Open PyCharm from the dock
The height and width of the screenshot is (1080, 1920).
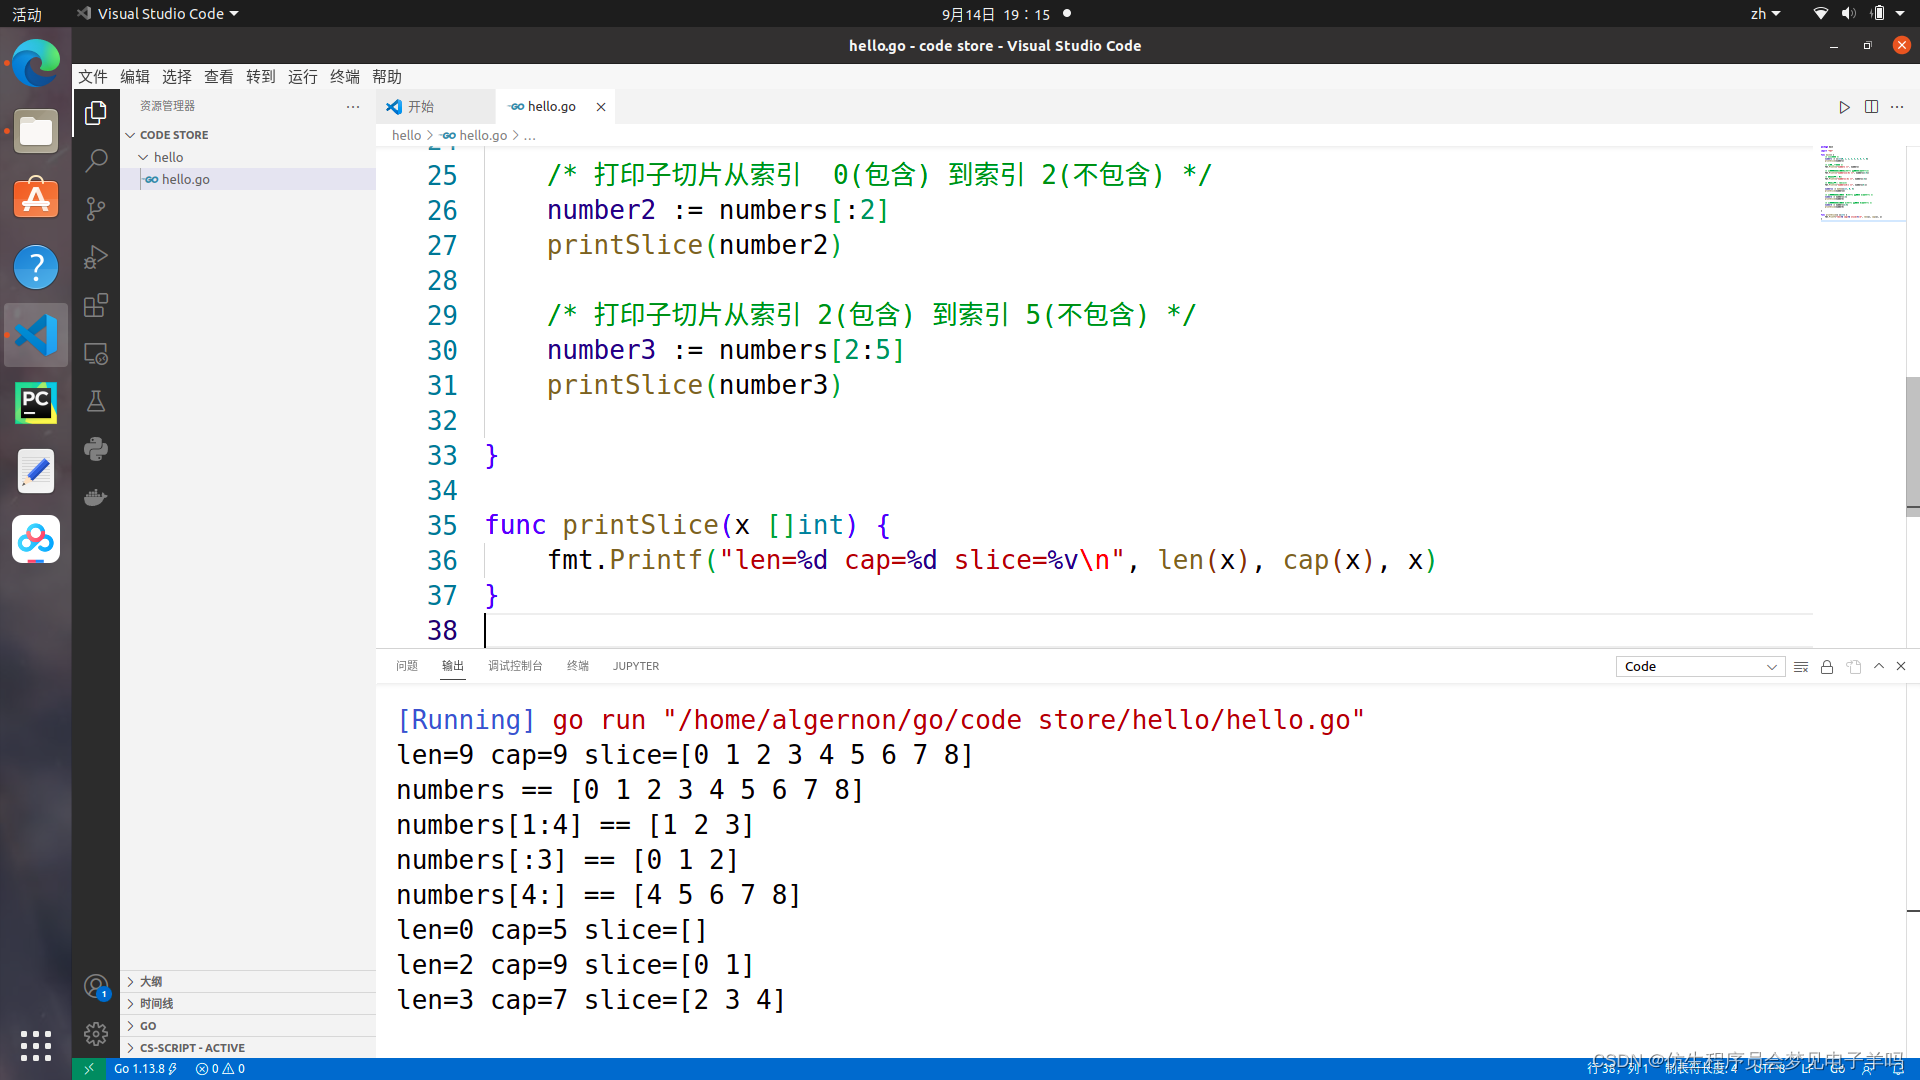[36, 403]
